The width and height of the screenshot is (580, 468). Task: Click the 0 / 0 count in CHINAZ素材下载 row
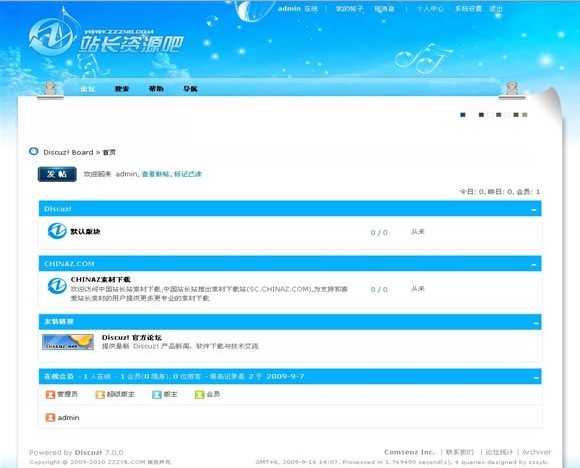[379, 289]
